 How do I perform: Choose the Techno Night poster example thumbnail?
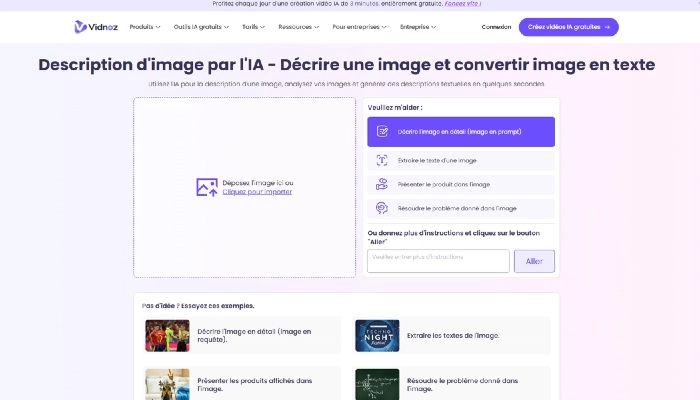point(377,336)
